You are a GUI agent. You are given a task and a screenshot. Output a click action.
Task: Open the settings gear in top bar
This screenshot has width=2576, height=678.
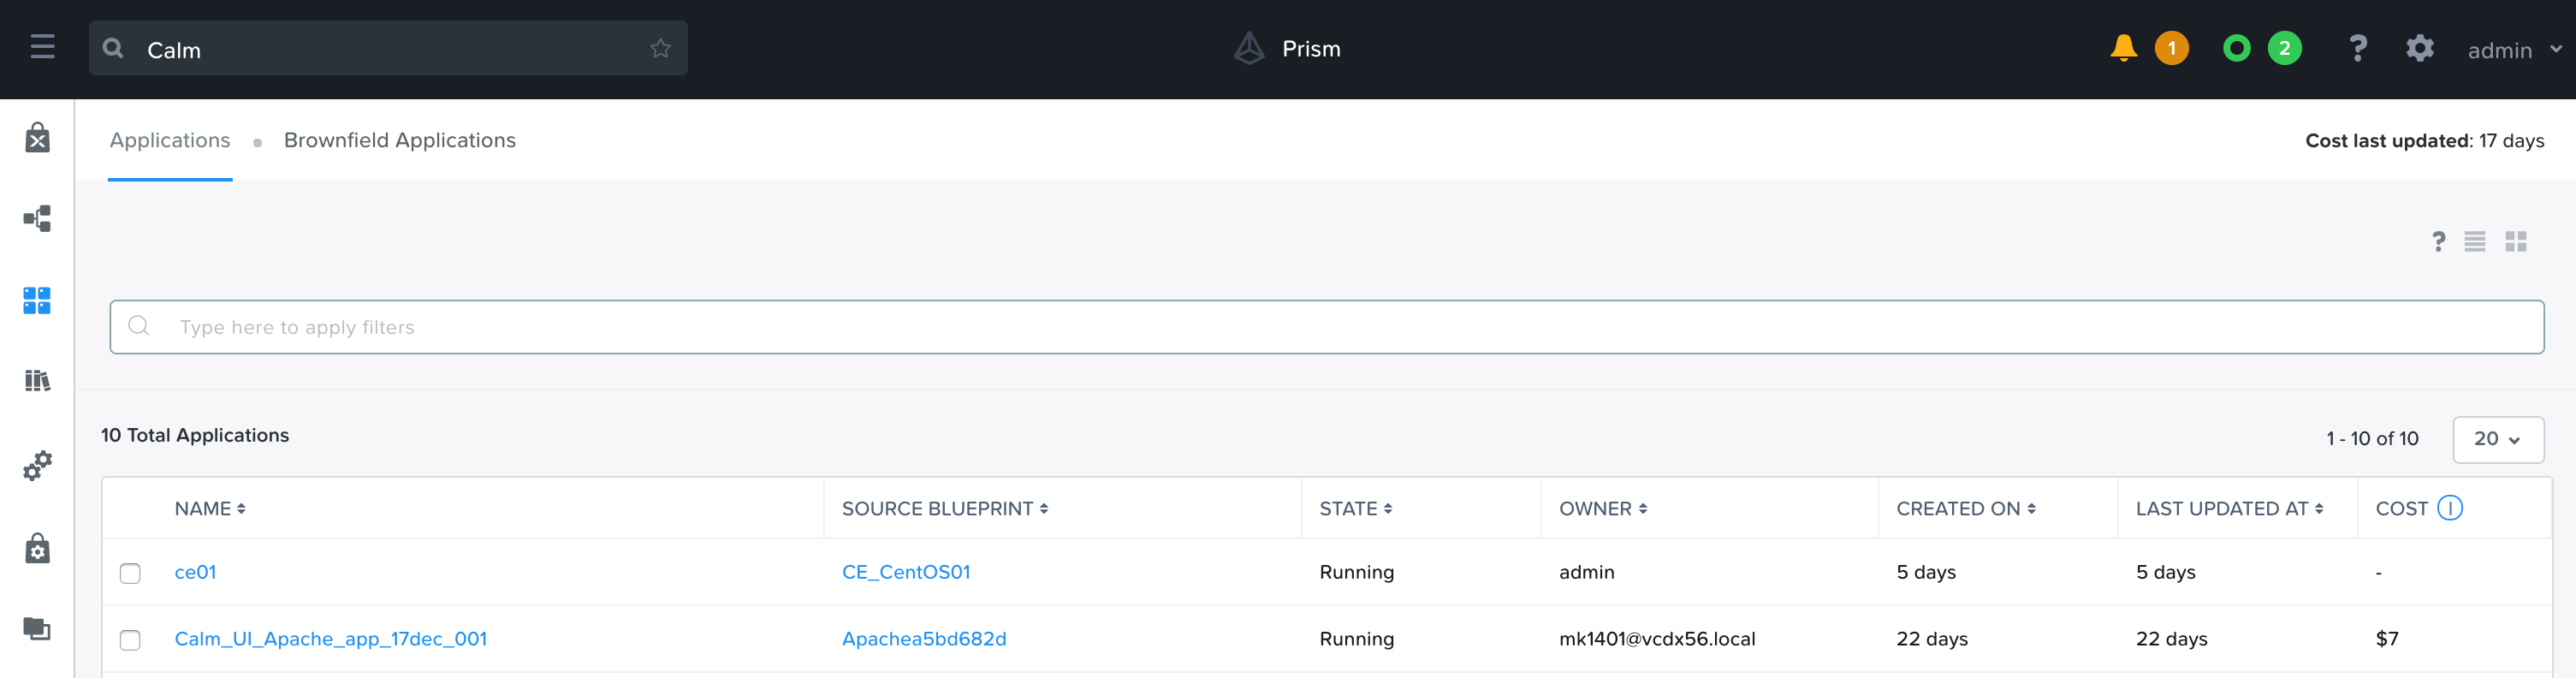[x=2419, y=48]
